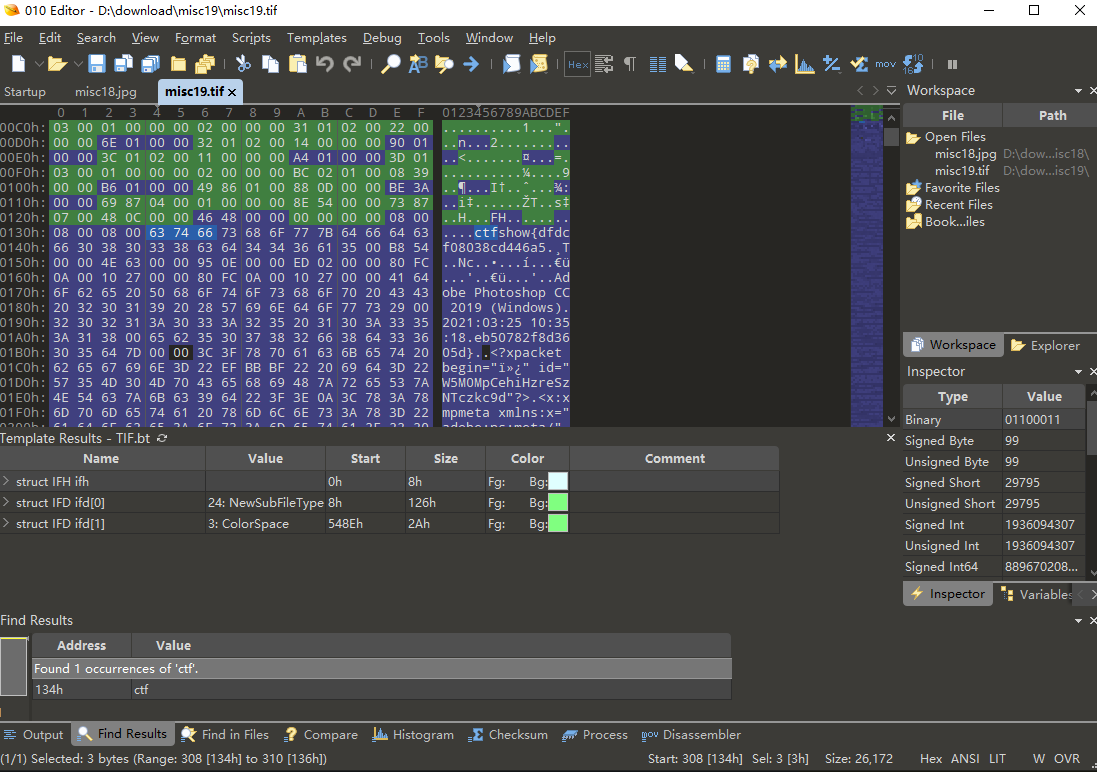Open the Calculator toolbar icon
This screenshot has height=772, width=1097.
(723, 64)
